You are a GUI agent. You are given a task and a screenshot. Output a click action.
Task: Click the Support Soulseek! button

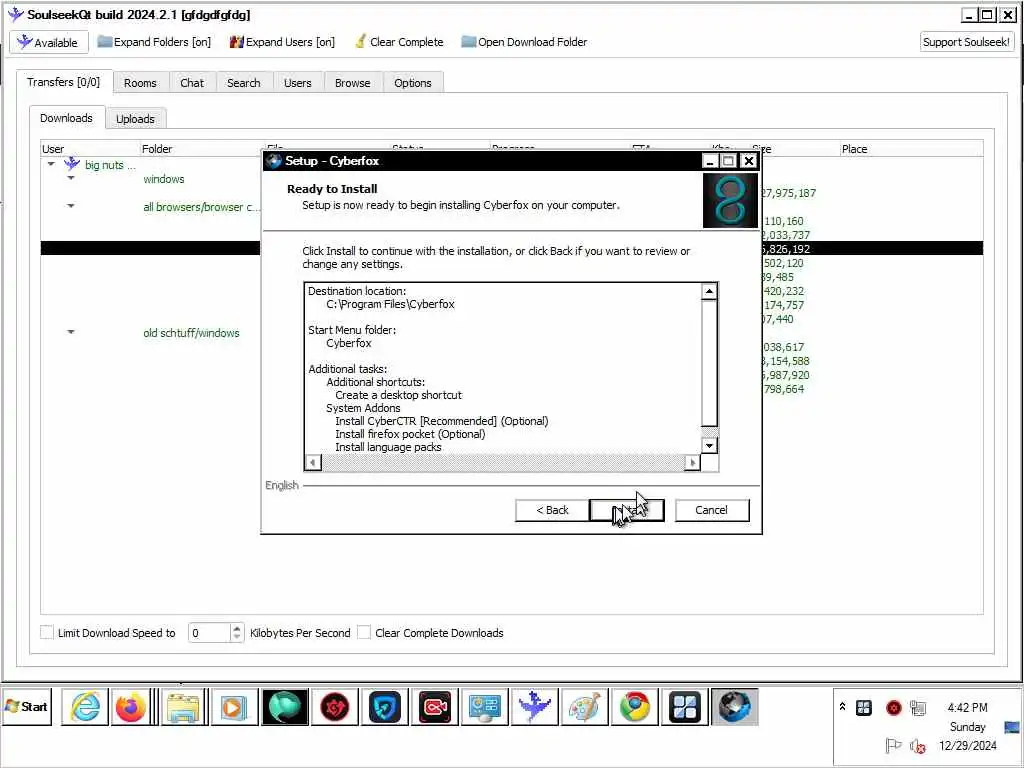tap(966, 42)
